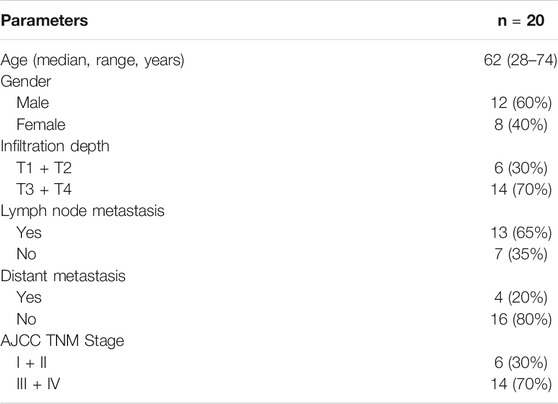The height and width of the screenshot is (404, 558).
Task: Click the Parameters column header
Action: [44, 21]
